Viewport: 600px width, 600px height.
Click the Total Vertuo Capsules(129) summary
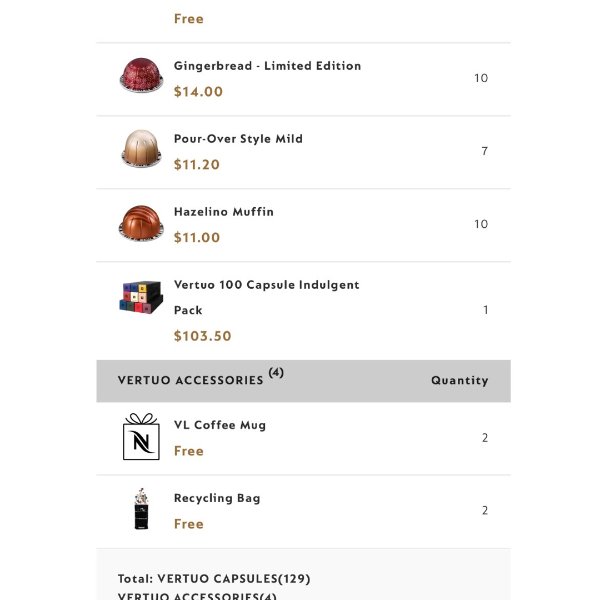pos(214,579)
